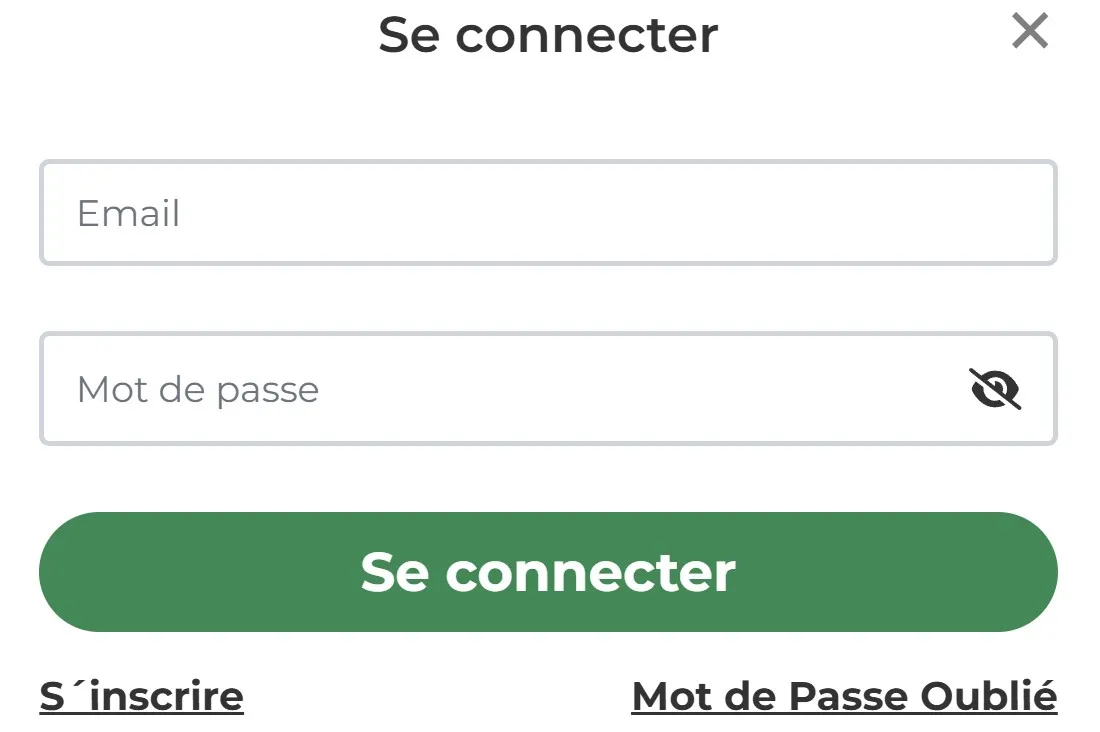This screenshot has height=732, width=1100.
Task: Submit the login form via Se connecter
Action: coord(548,572)
